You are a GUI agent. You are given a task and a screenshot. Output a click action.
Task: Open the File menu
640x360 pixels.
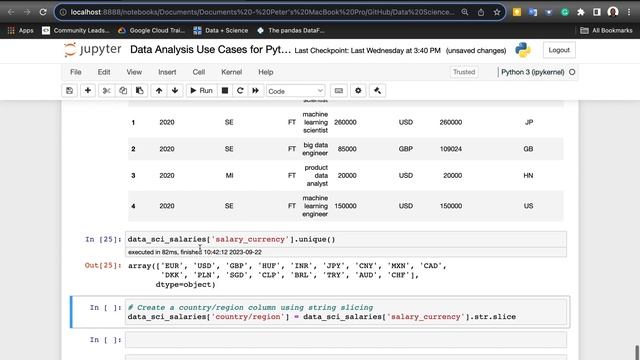(x=76, y=72)
